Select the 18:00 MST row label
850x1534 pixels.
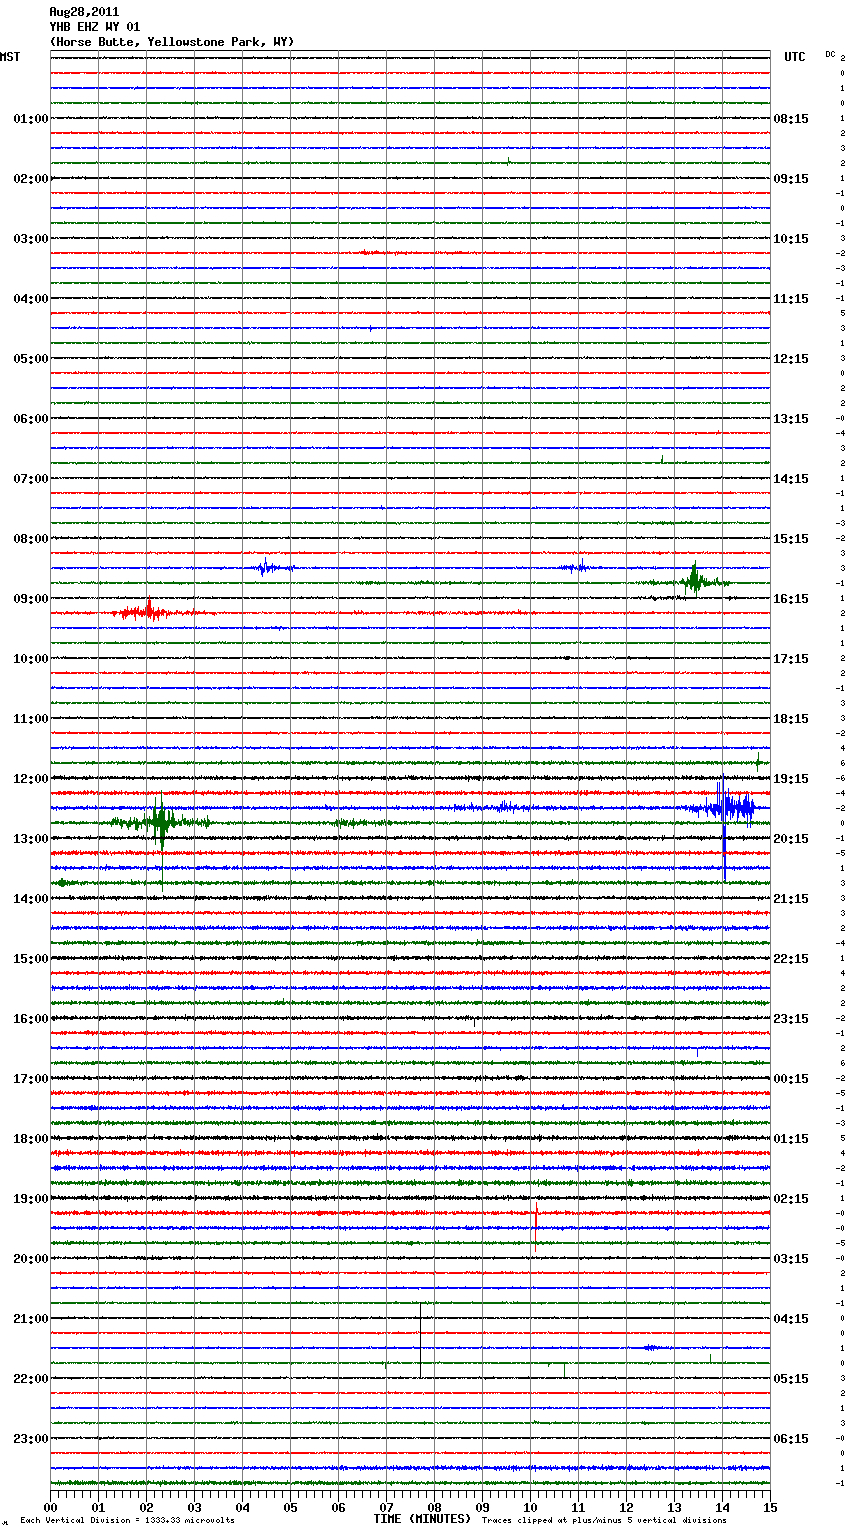pyautogui.click(x=30, y=1139)
